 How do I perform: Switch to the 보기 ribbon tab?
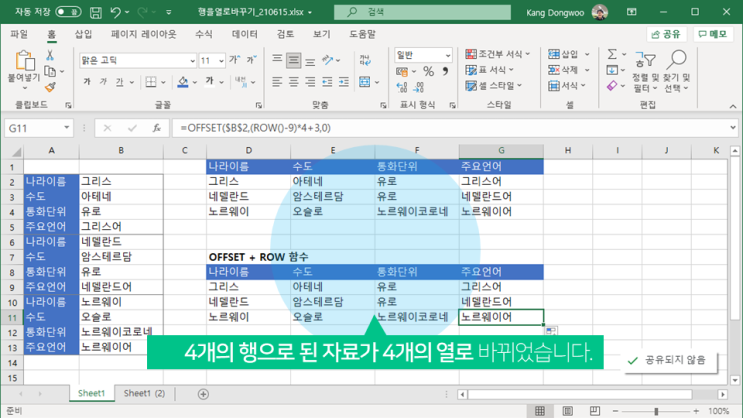321,34
